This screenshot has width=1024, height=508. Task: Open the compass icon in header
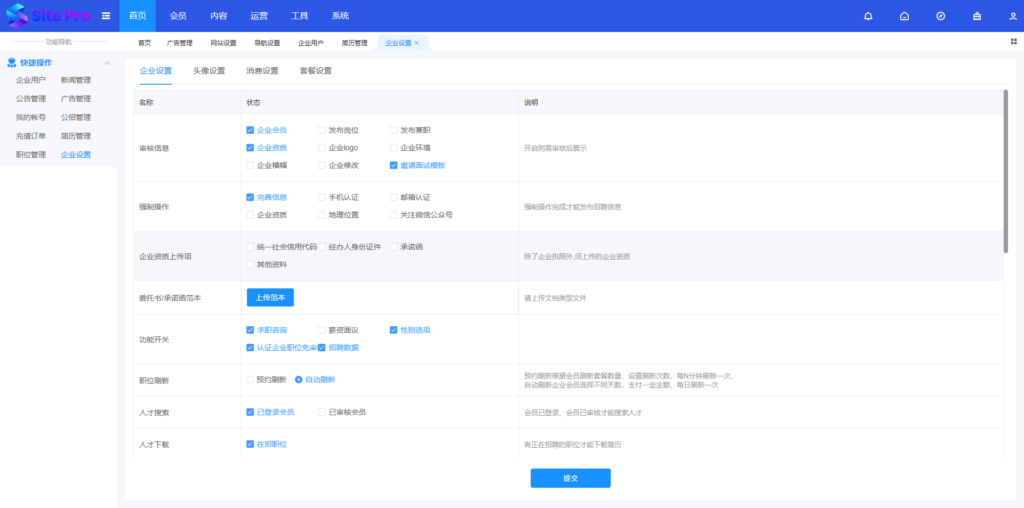(x=940, y=16)
